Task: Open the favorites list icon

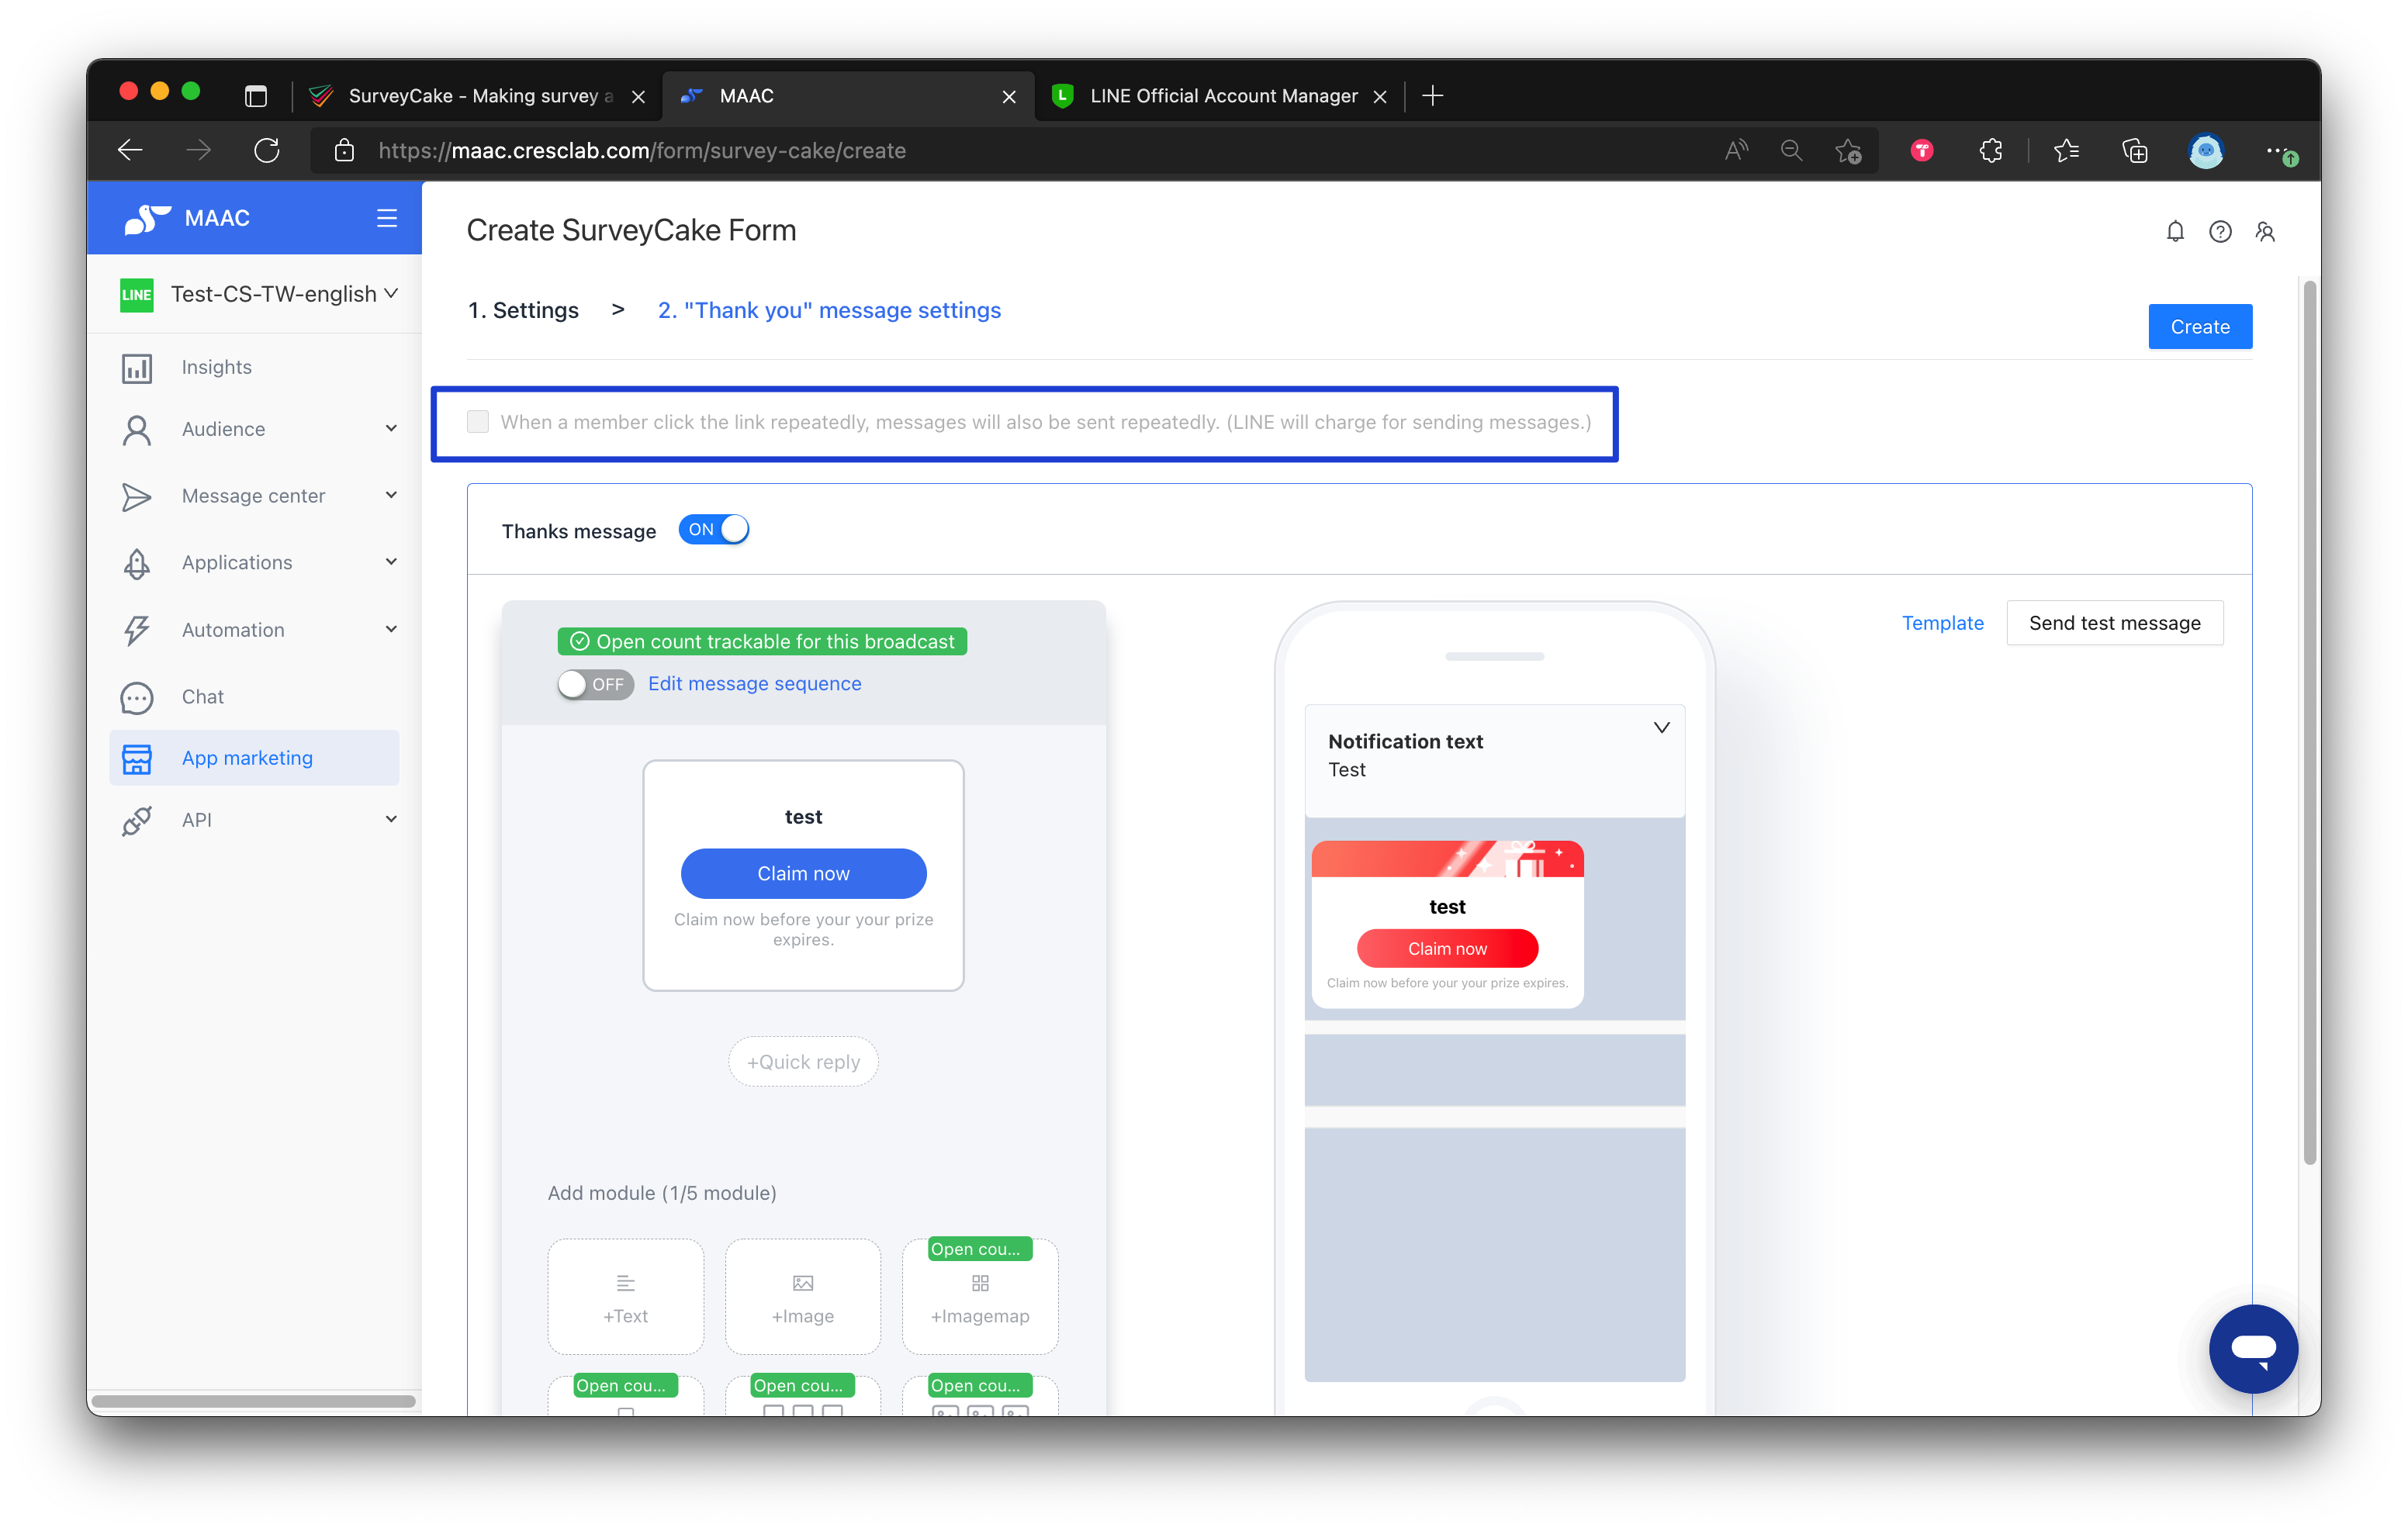Action: [2066, 151]
